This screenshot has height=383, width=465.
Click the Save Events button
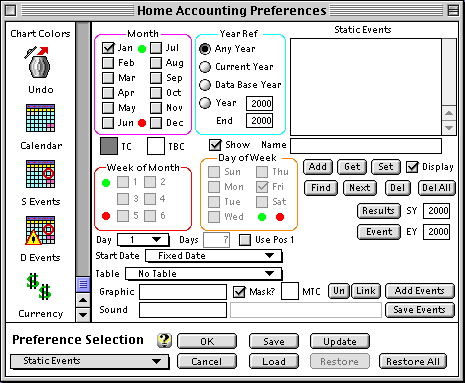(420, 310)
